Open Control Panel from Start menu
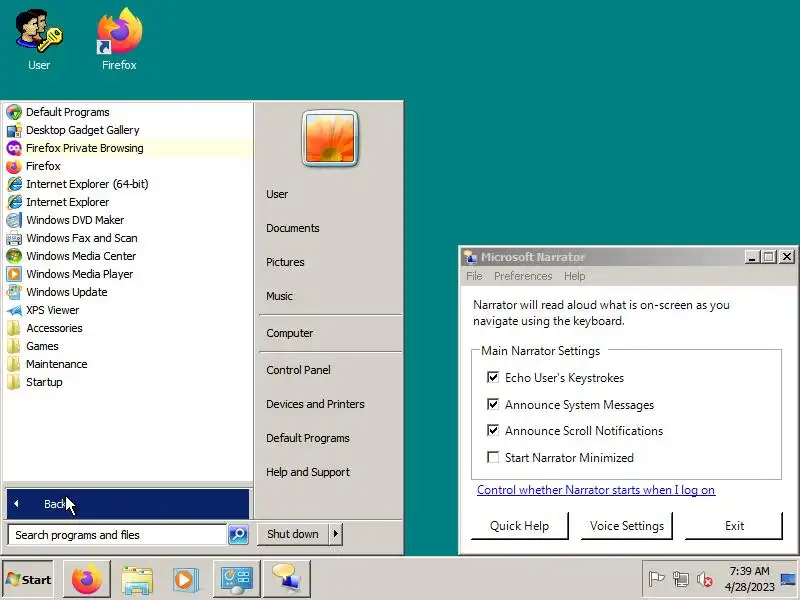800x600 pixels. coord(298,370)
